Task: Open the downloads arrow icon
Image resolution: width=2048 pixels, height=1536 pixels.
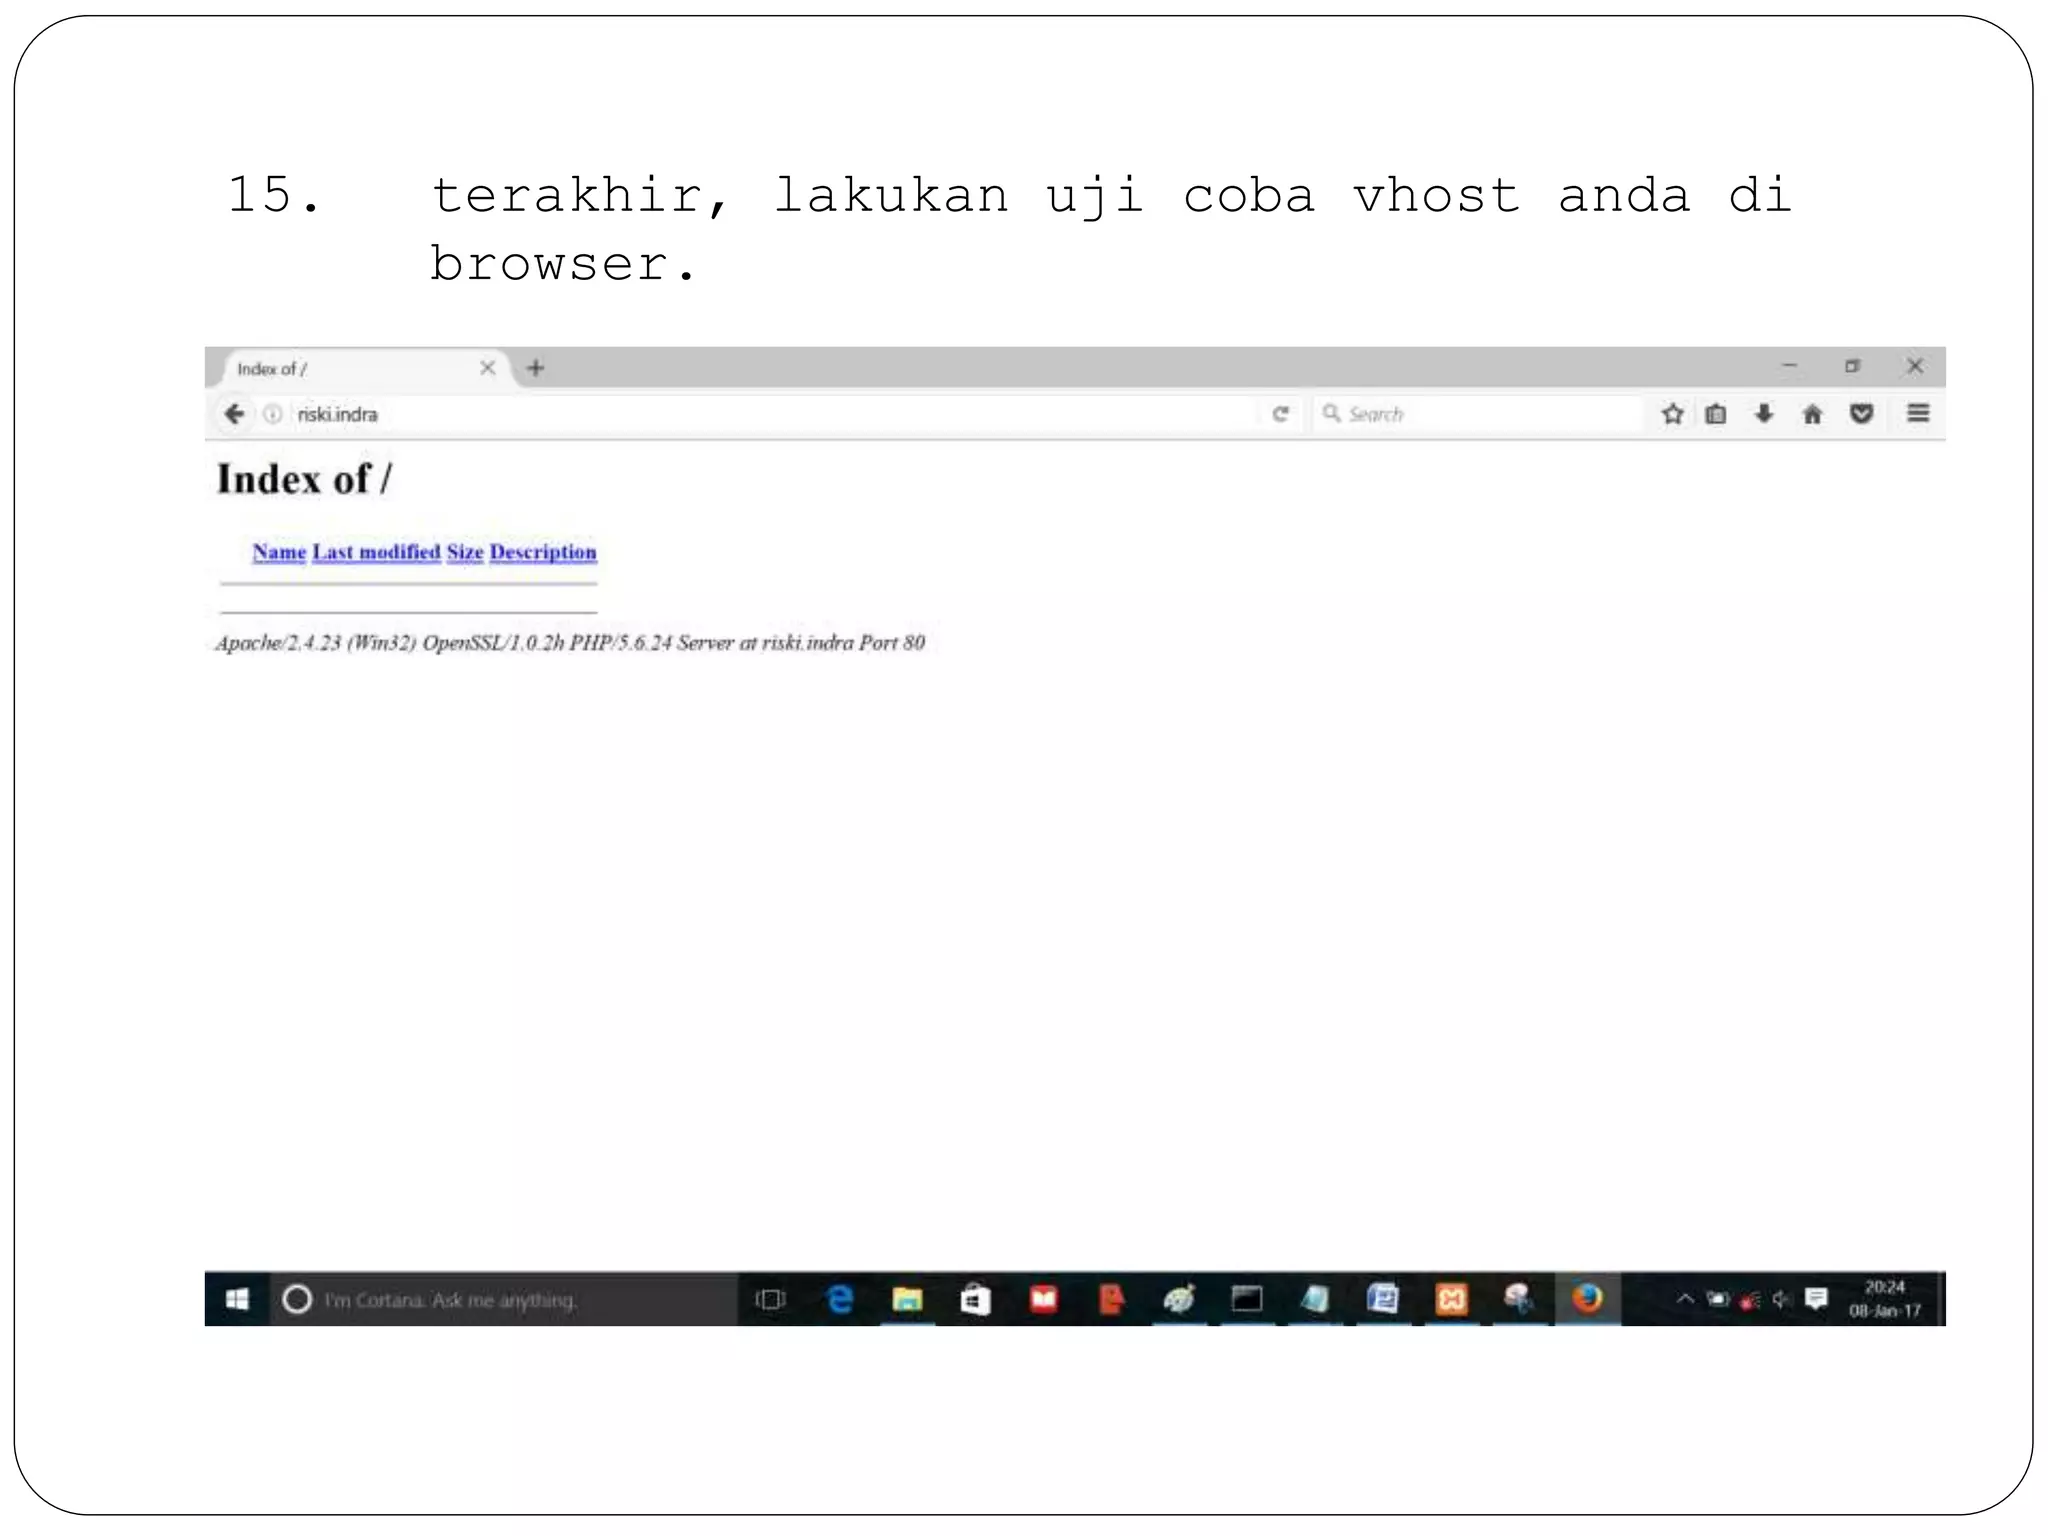Action: click(1764, 414)
